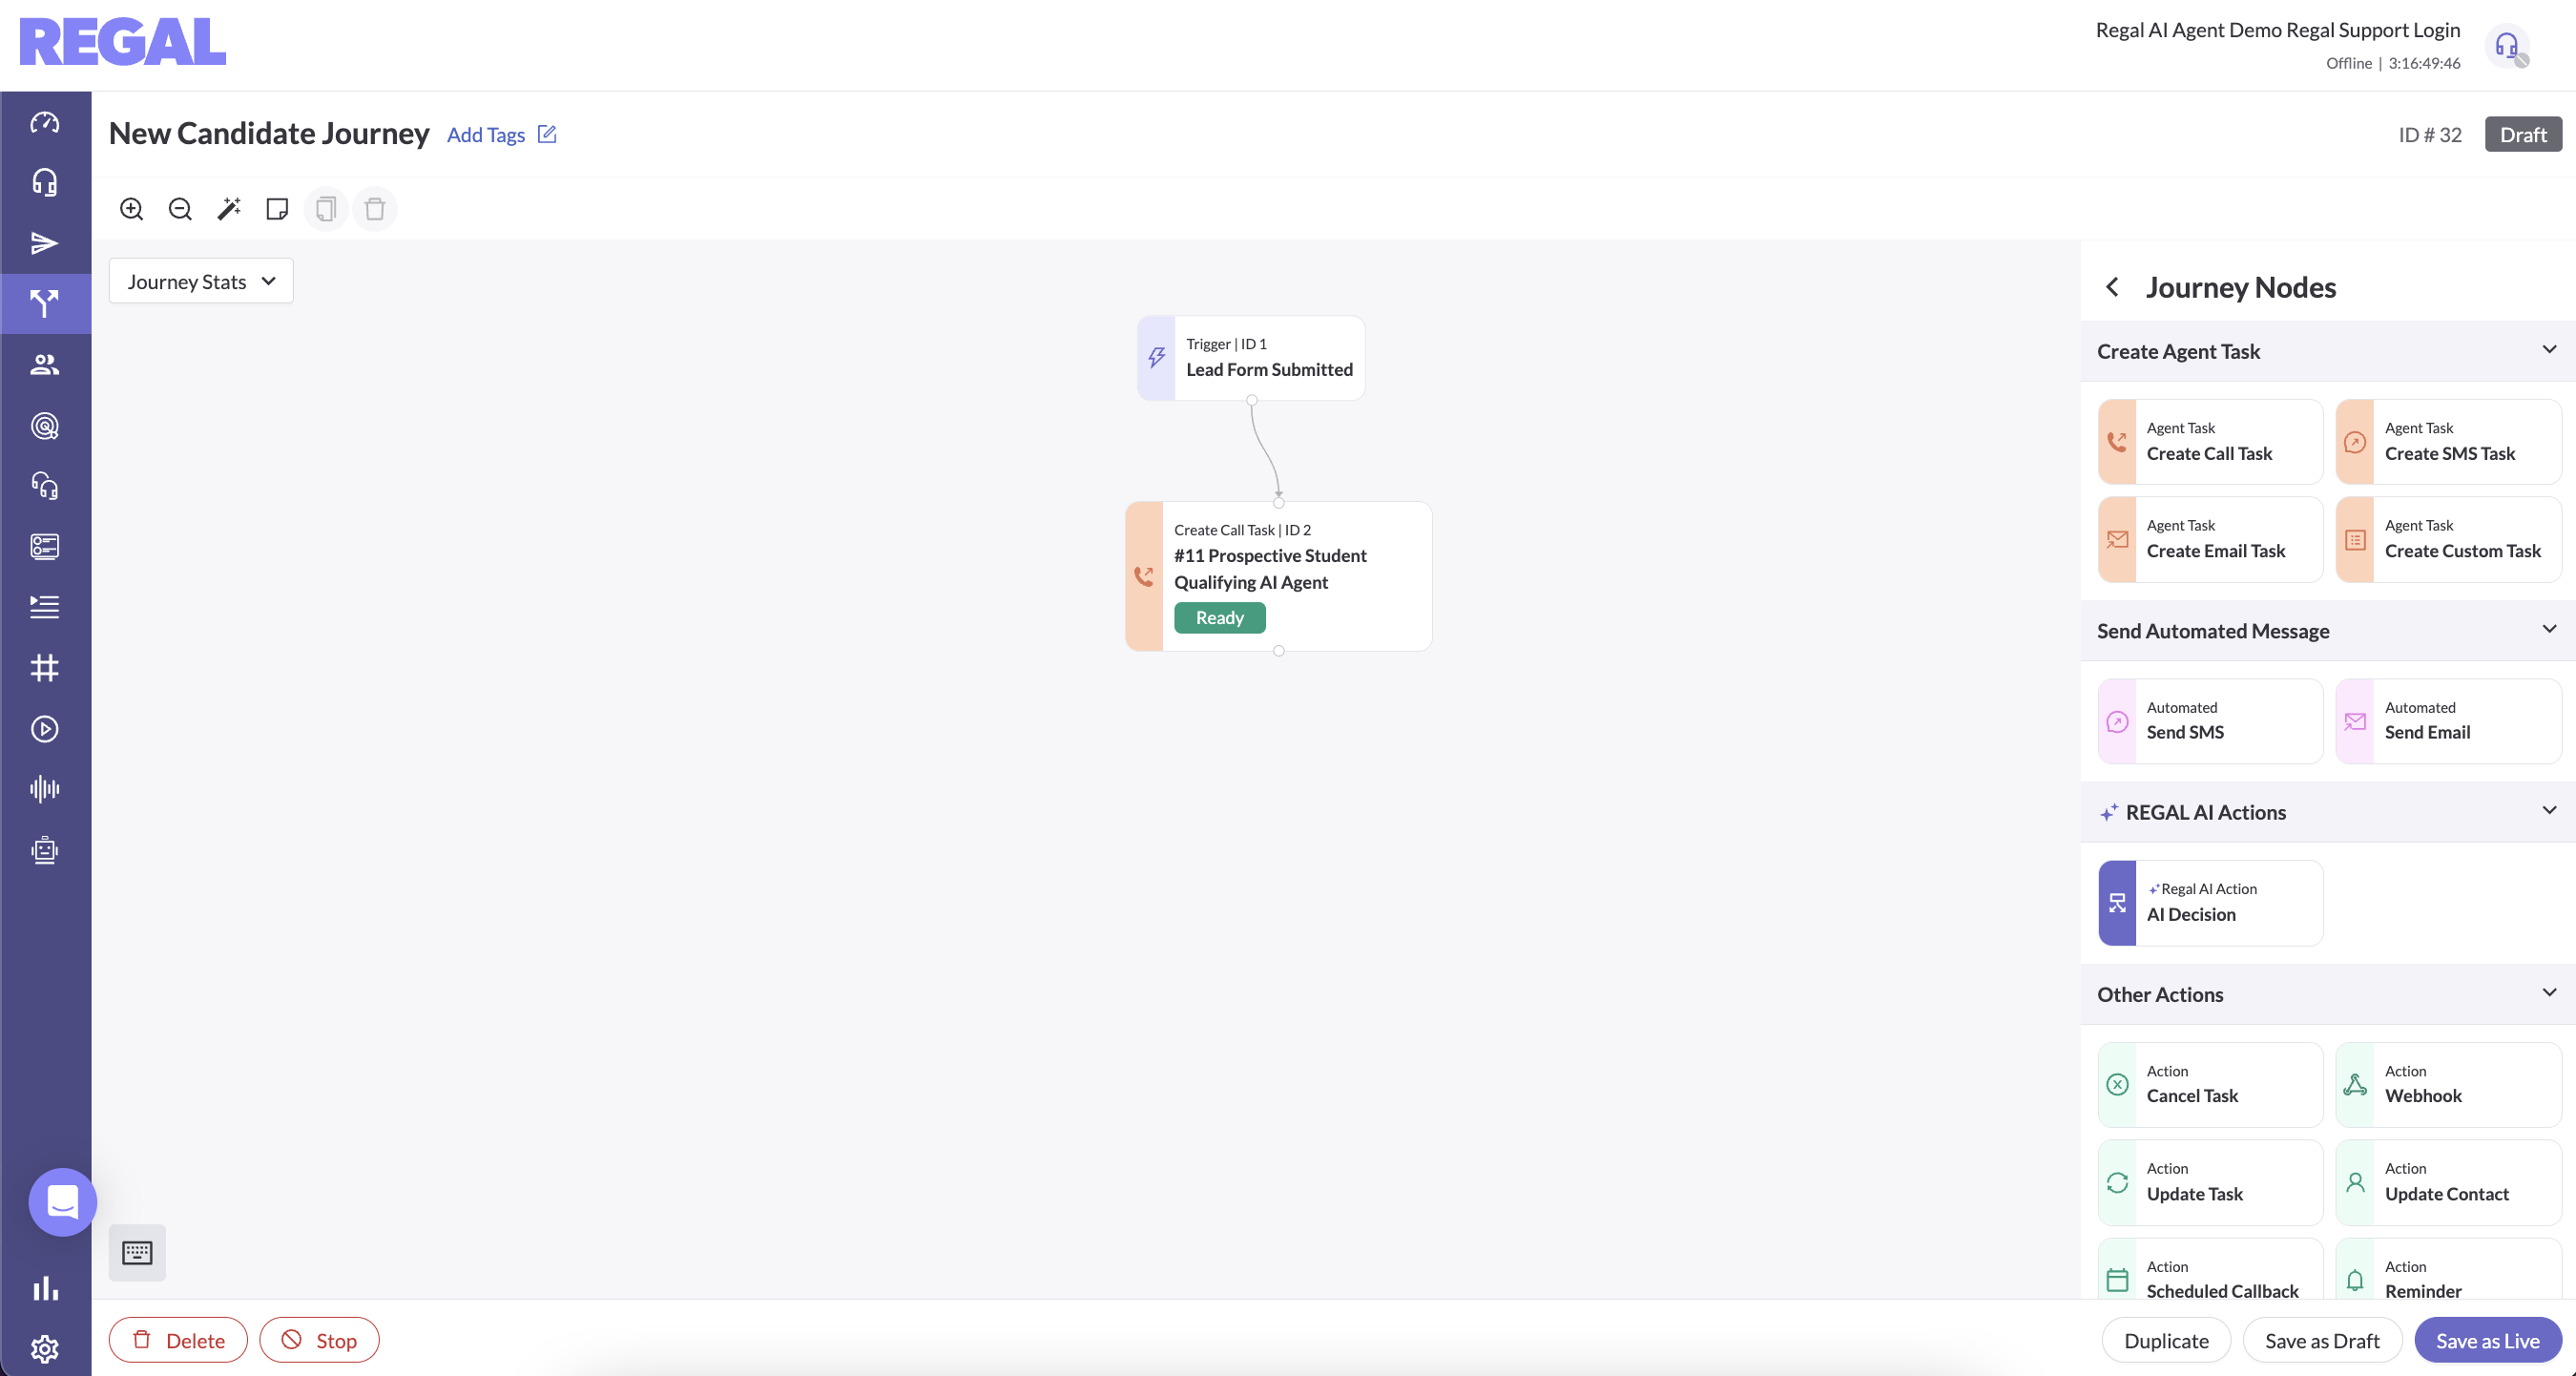This screenshot has width=2576, height=1376.
Task: Open the target audience sidebar icon
Action: (44, 426)
